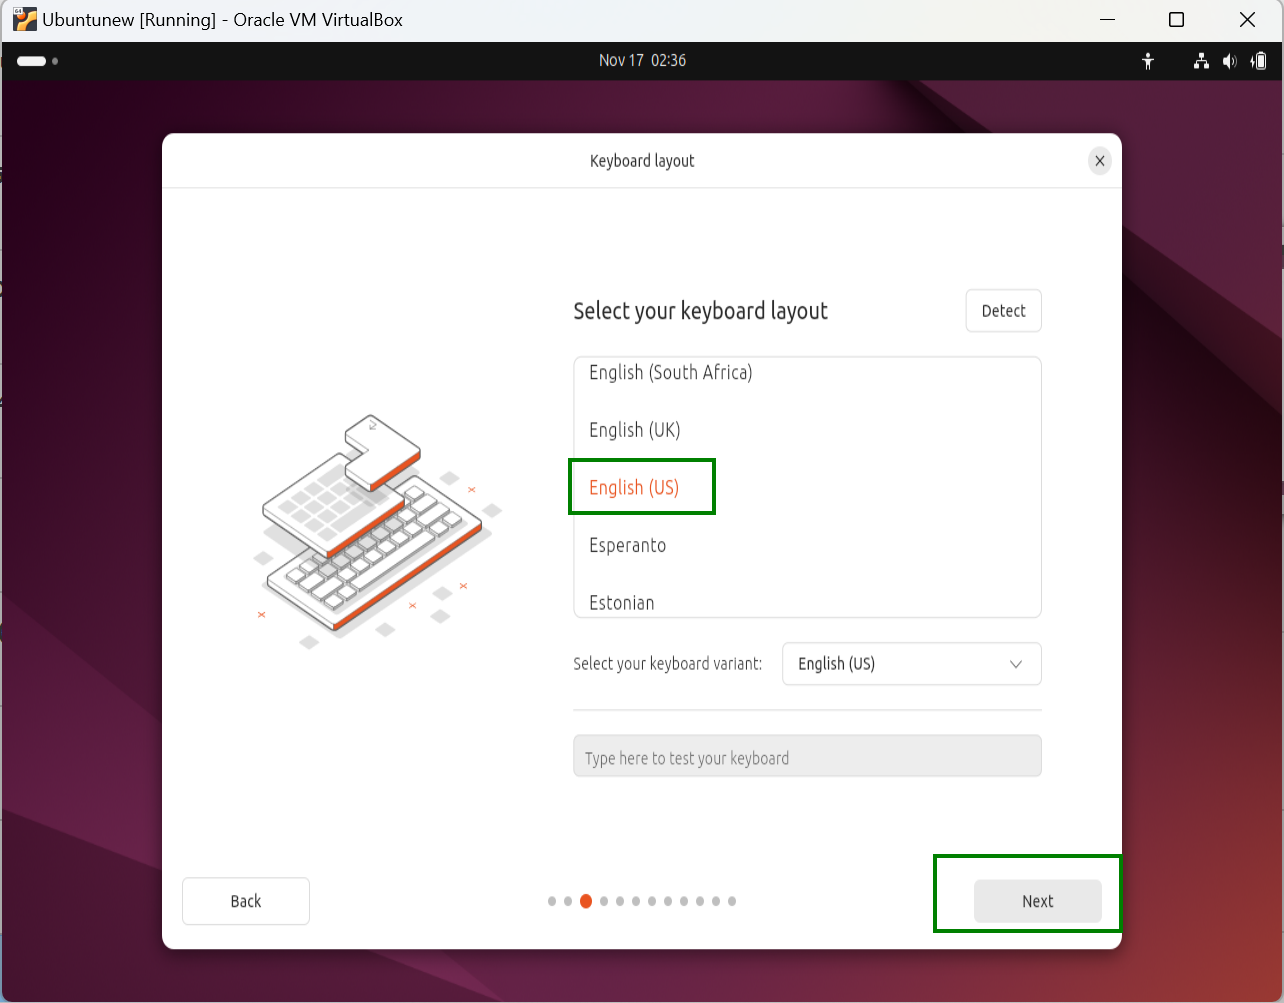Click the VirtualBox app icon in title bar
The image size is (1284, 1003).
click(x=25, y=19)
